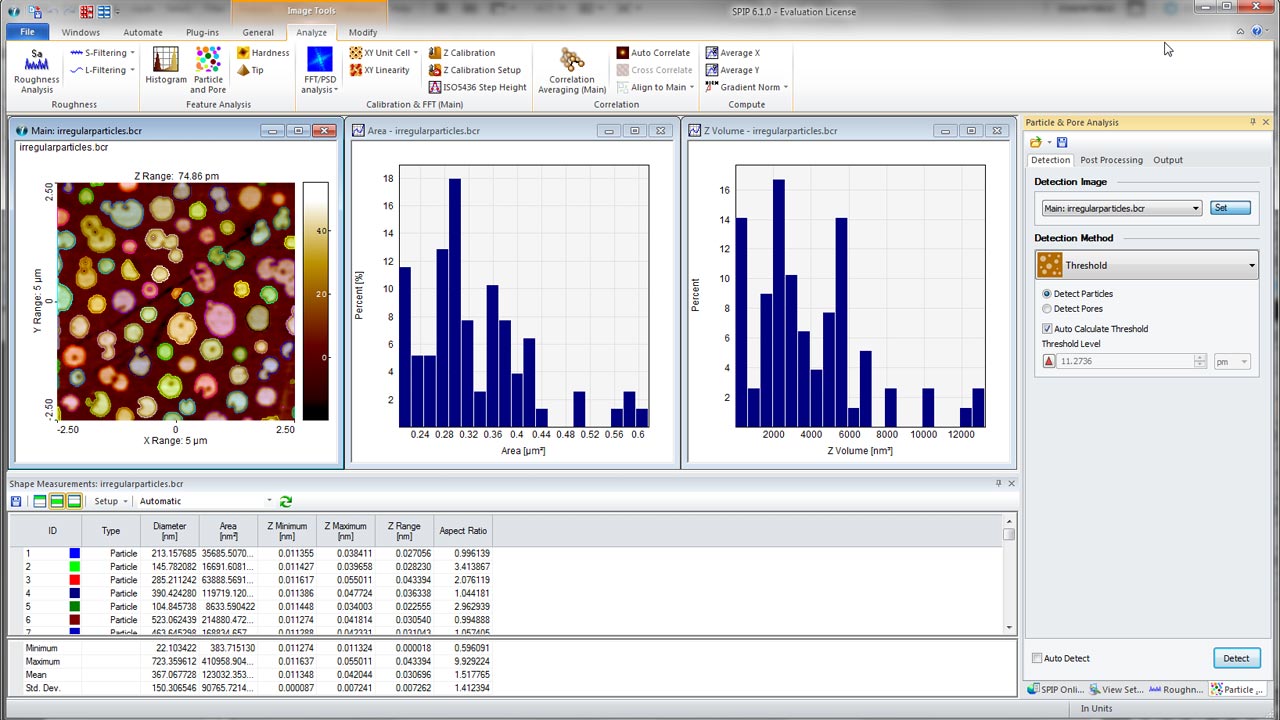Switch to Windows ribbon tab
The image size is (1280, 720).
pos(81,32)
